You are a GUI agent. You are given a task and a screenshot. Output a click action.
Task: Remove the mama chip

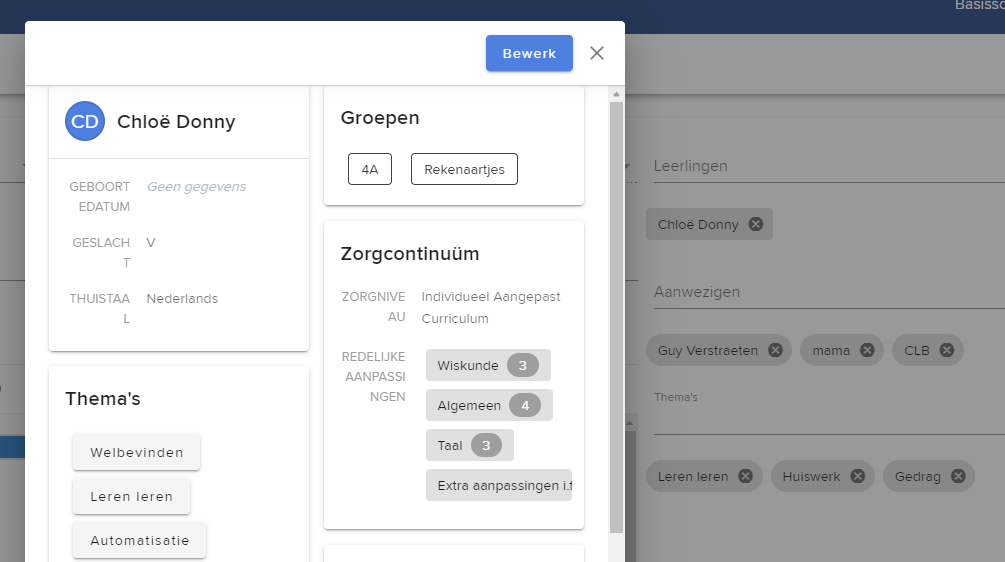tap(867, 350)
